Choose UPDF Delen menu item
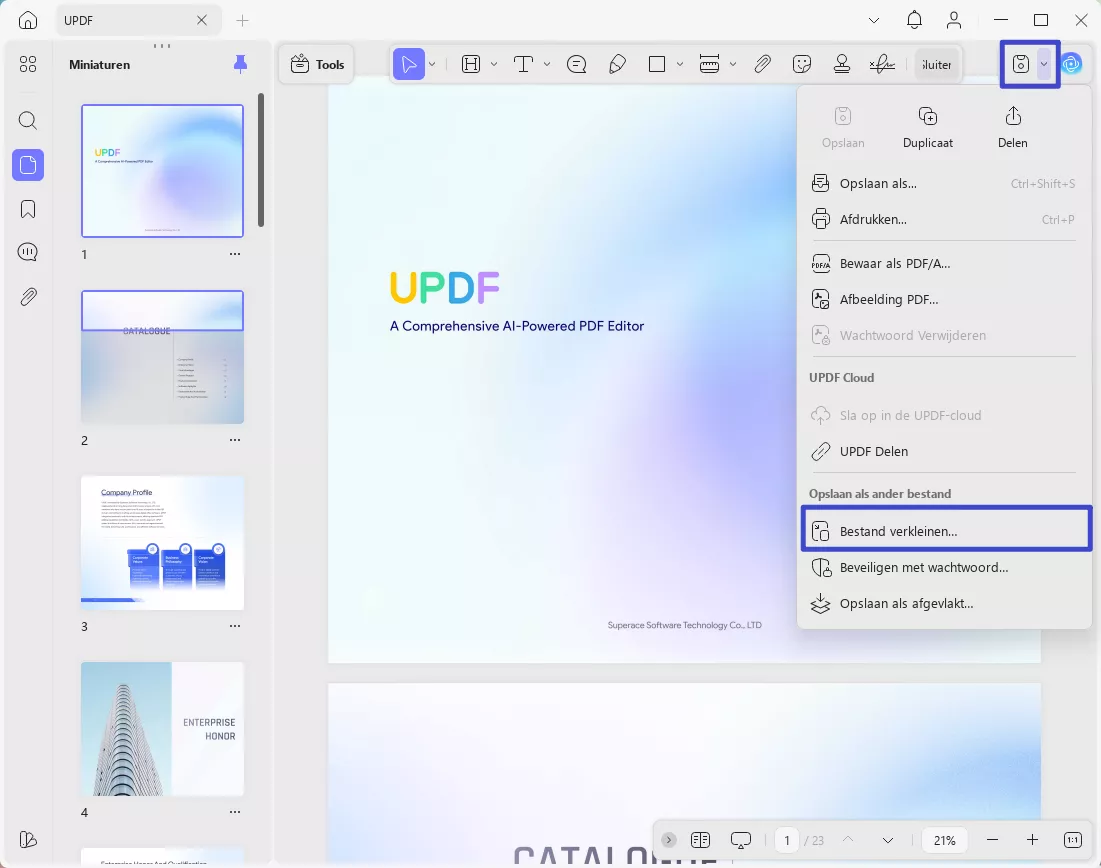Screen dimensions: 1101x868 [944, 451]
